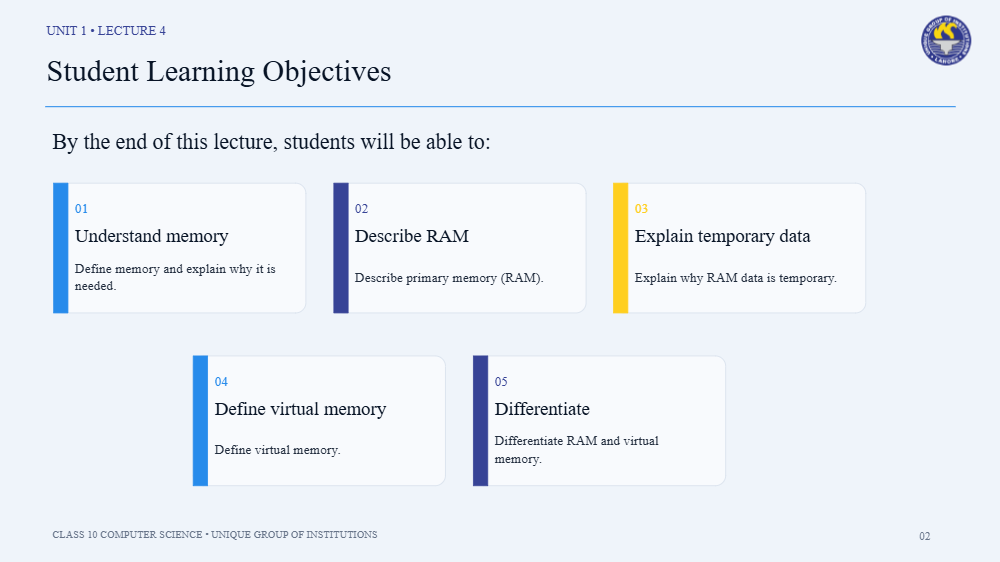Click the Class 10 Computer Science footer
This screenshot has width=1000, height=562.
click(215, 535)
